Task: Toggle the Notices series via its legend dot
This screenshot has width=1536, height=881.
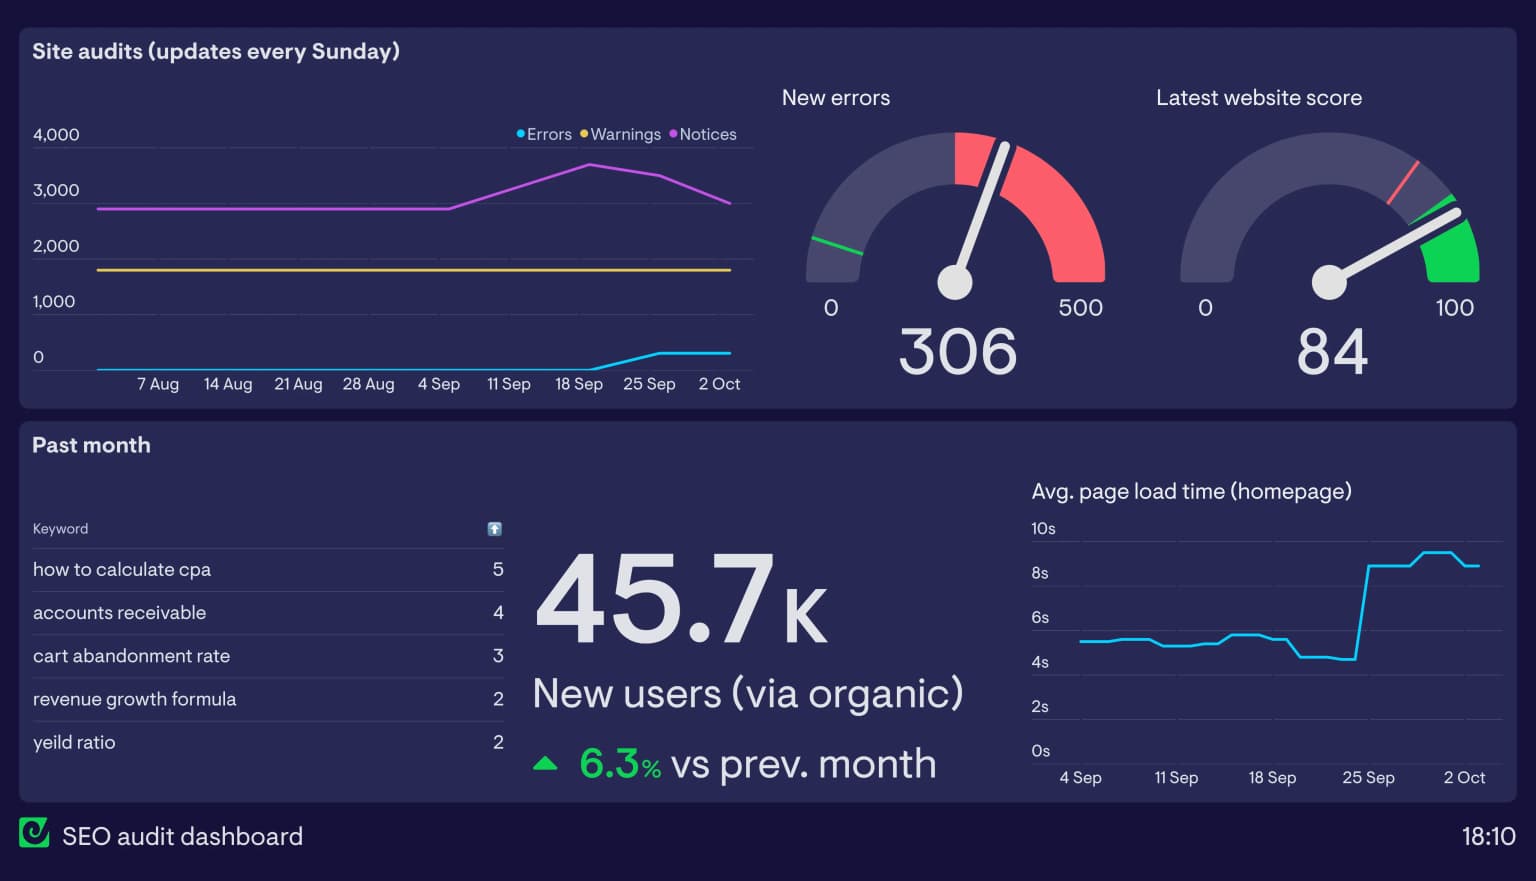Action: click(x=674, y=133)
